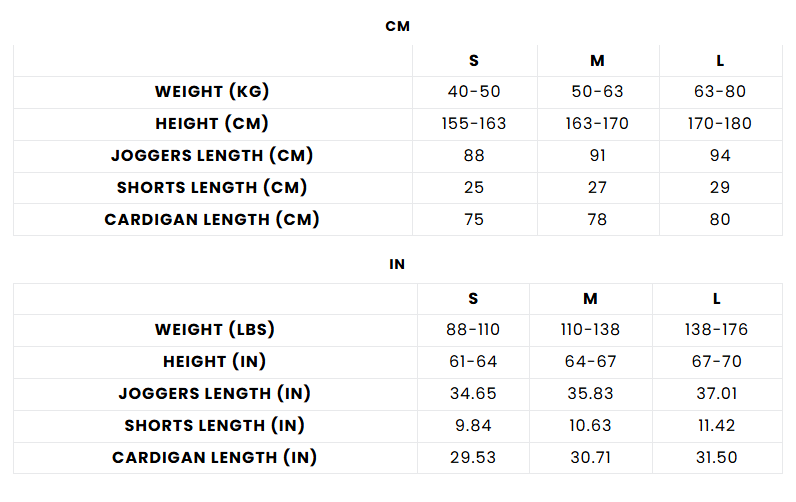The width and height of the screenshot is (796, 502).
Task: Click the CM heading above the first table
Action: point(397,27)
